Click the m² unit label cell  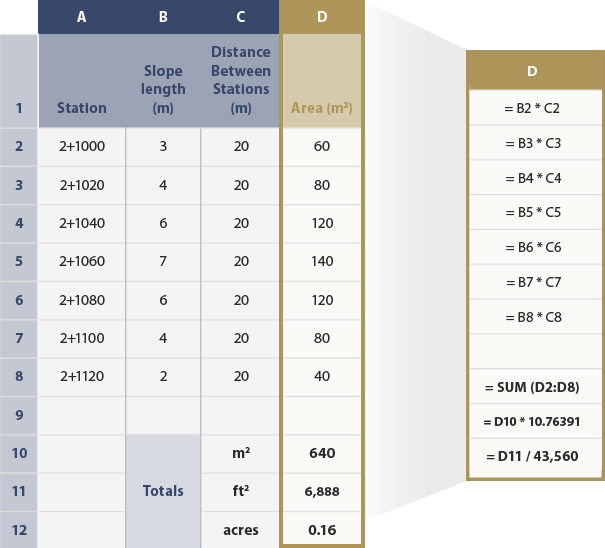241,453
